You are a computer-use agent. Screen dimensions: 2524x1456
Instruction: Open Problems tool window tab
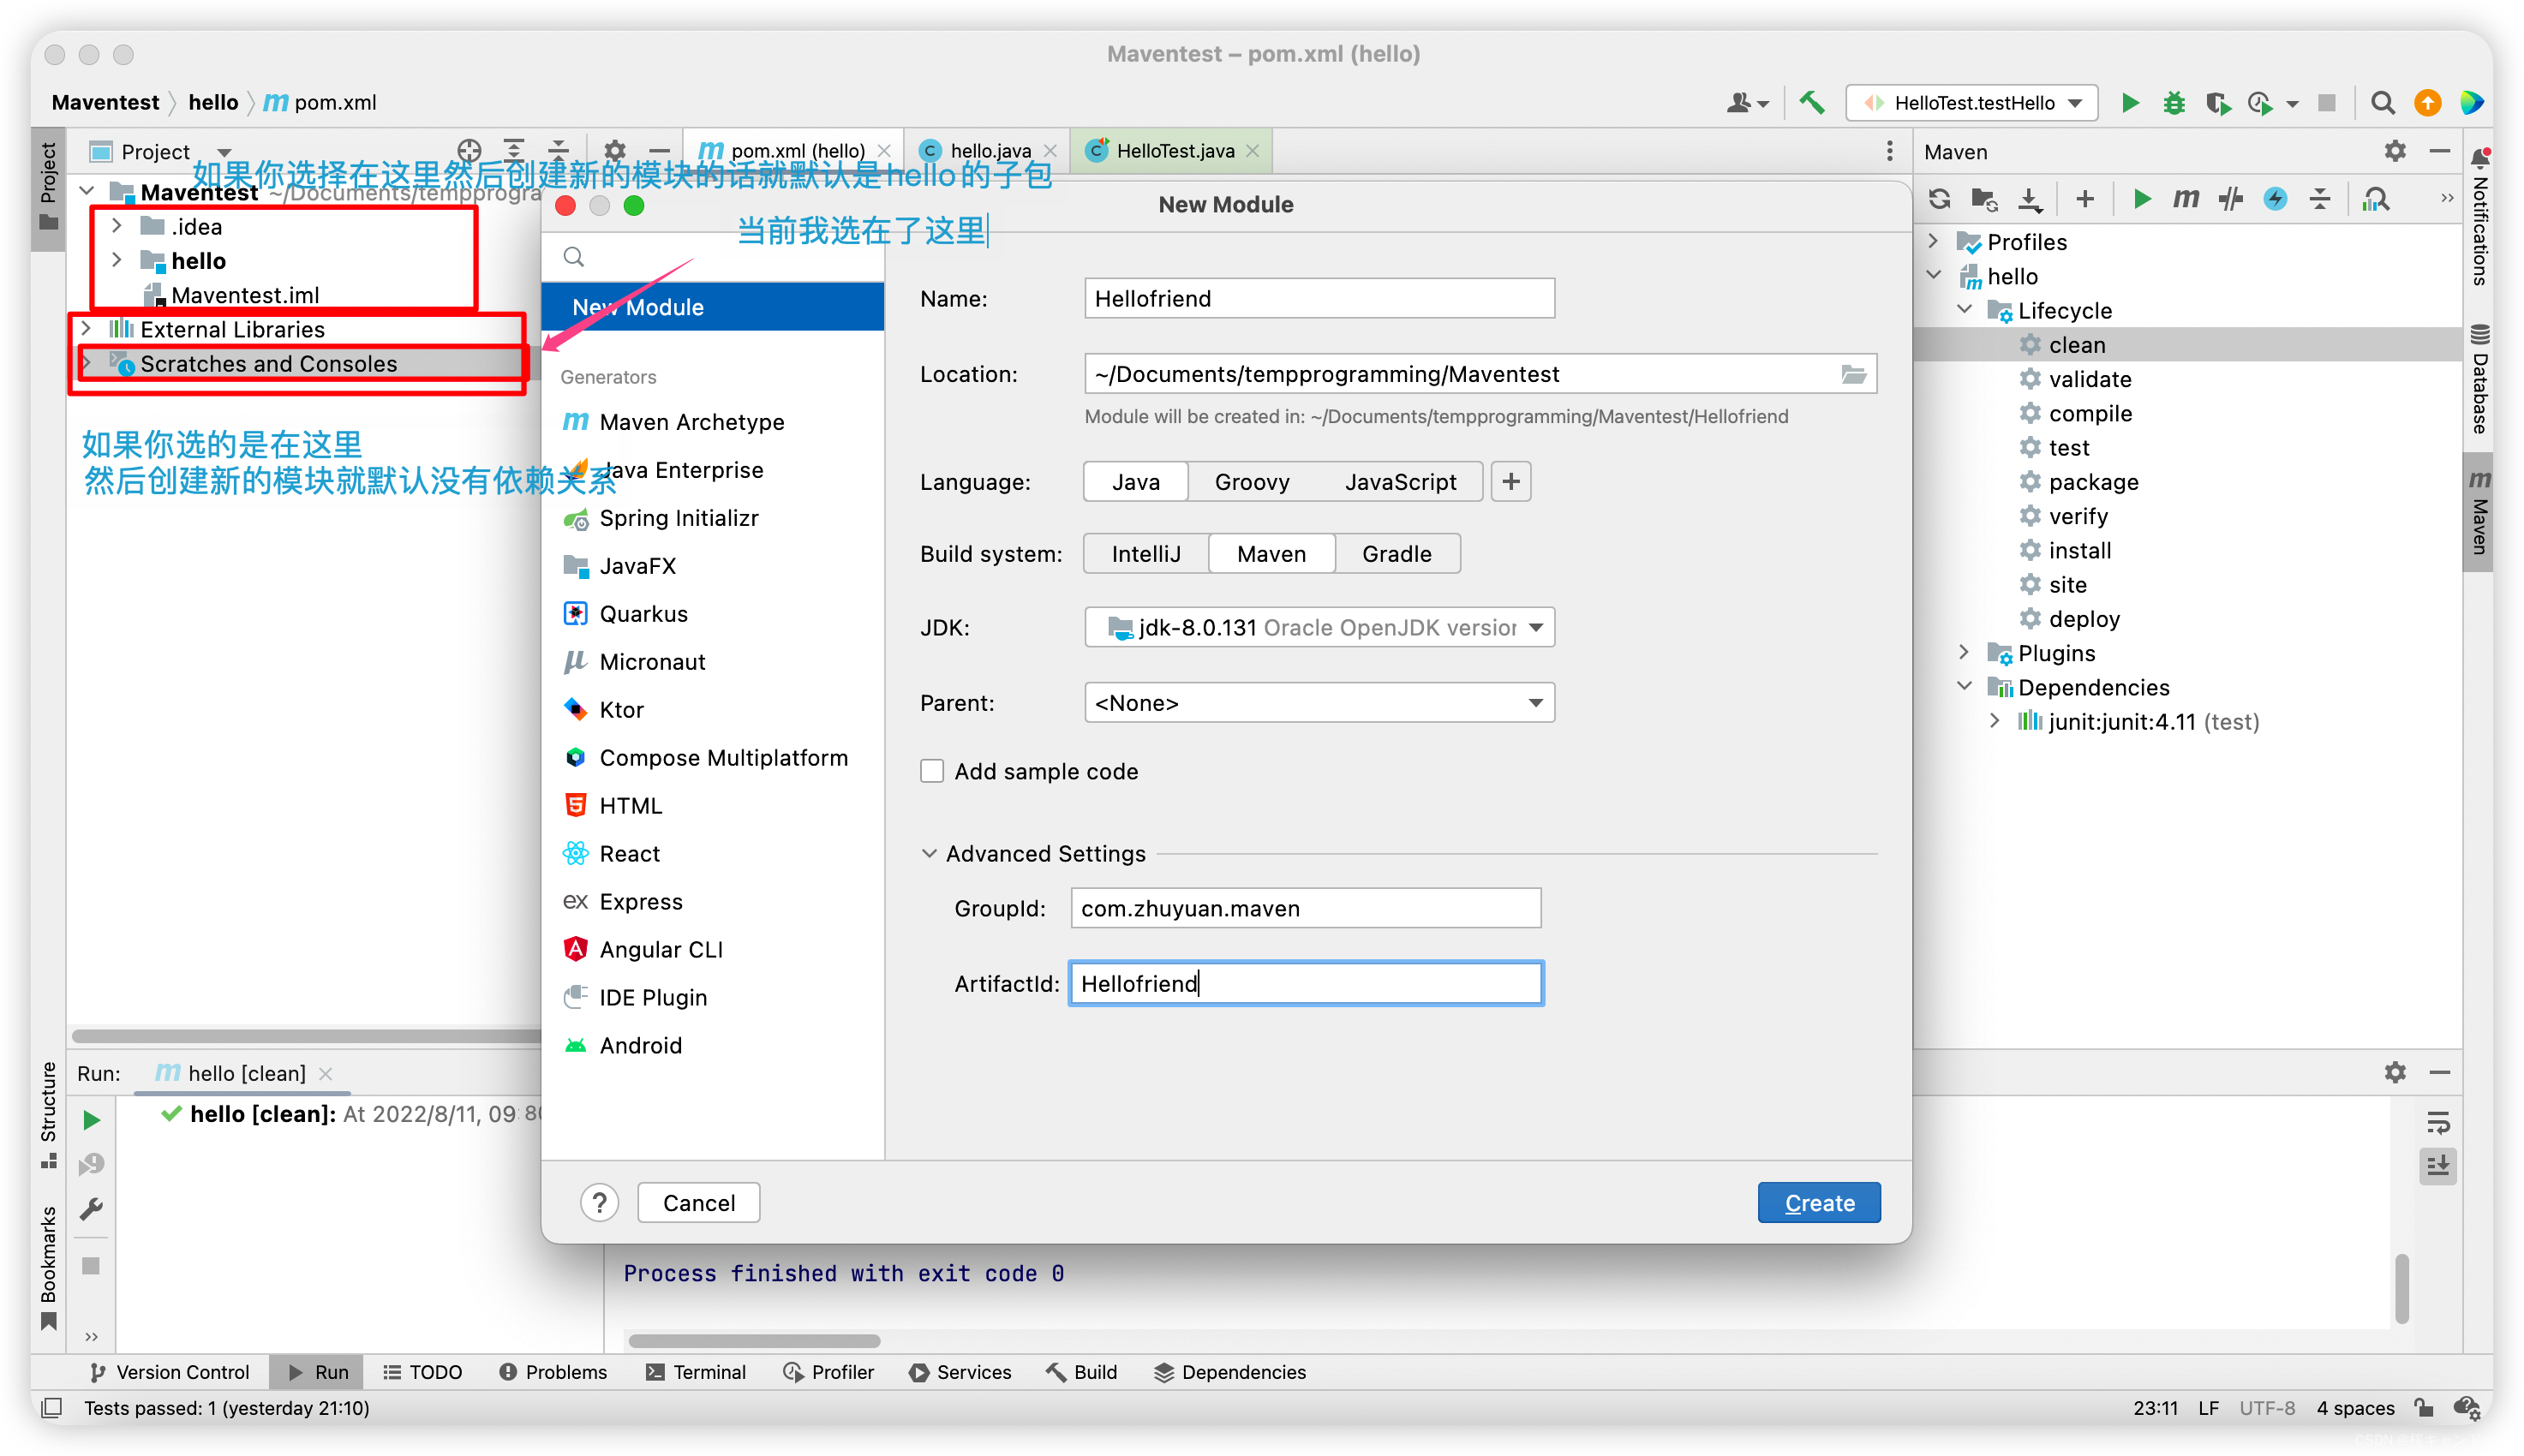coord(552,1371)
